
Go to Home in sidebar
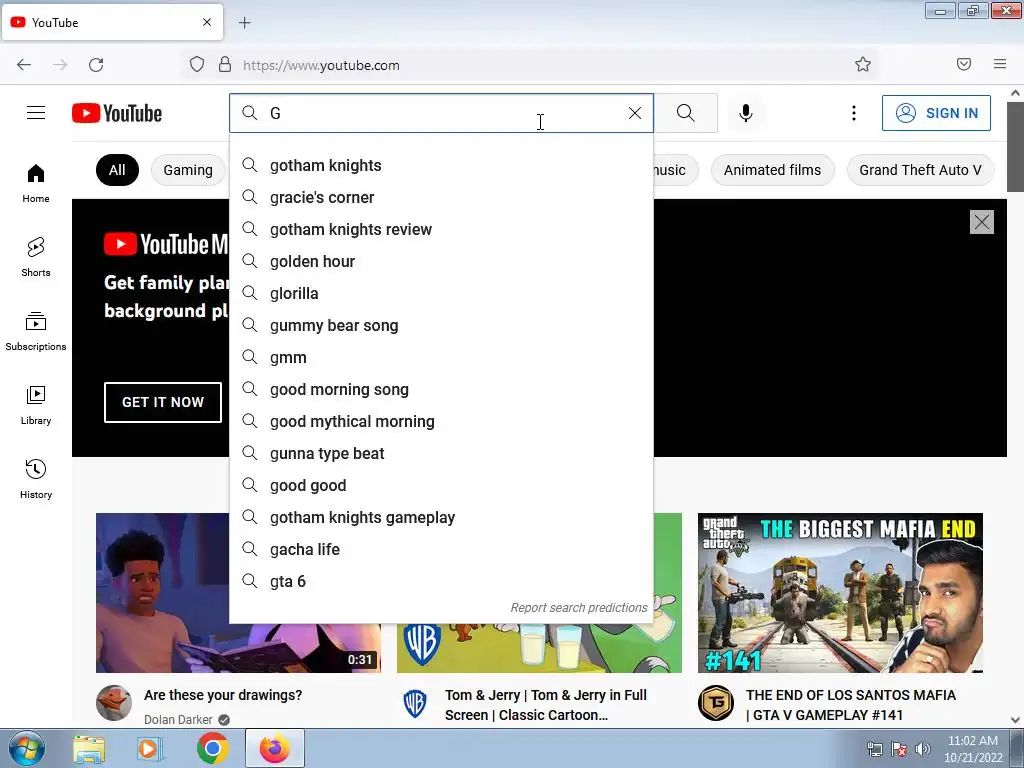(x=36, y=184)
